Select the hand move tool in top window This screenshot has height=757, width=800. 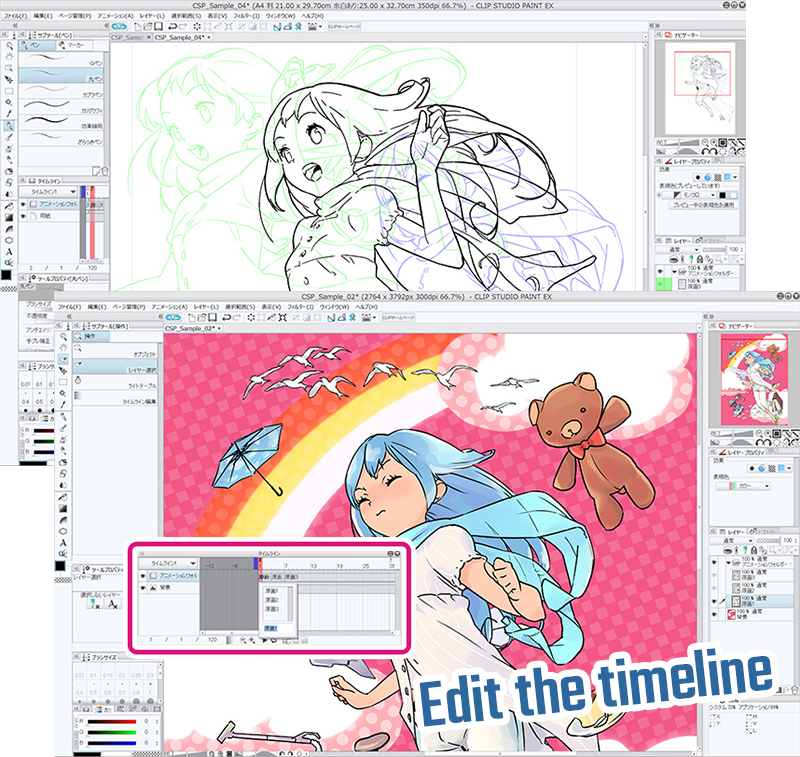pos(8,57)
